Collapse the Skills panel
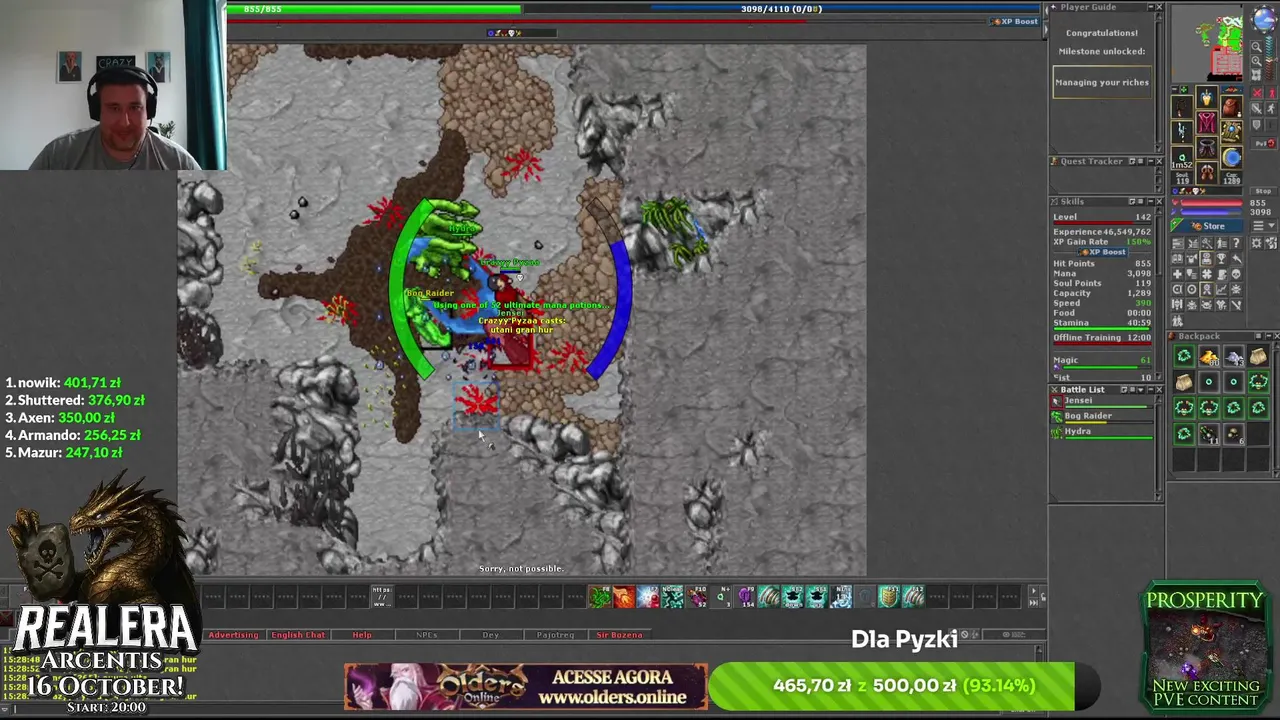Screen dimensions: 1280x720 point(1150,201)
